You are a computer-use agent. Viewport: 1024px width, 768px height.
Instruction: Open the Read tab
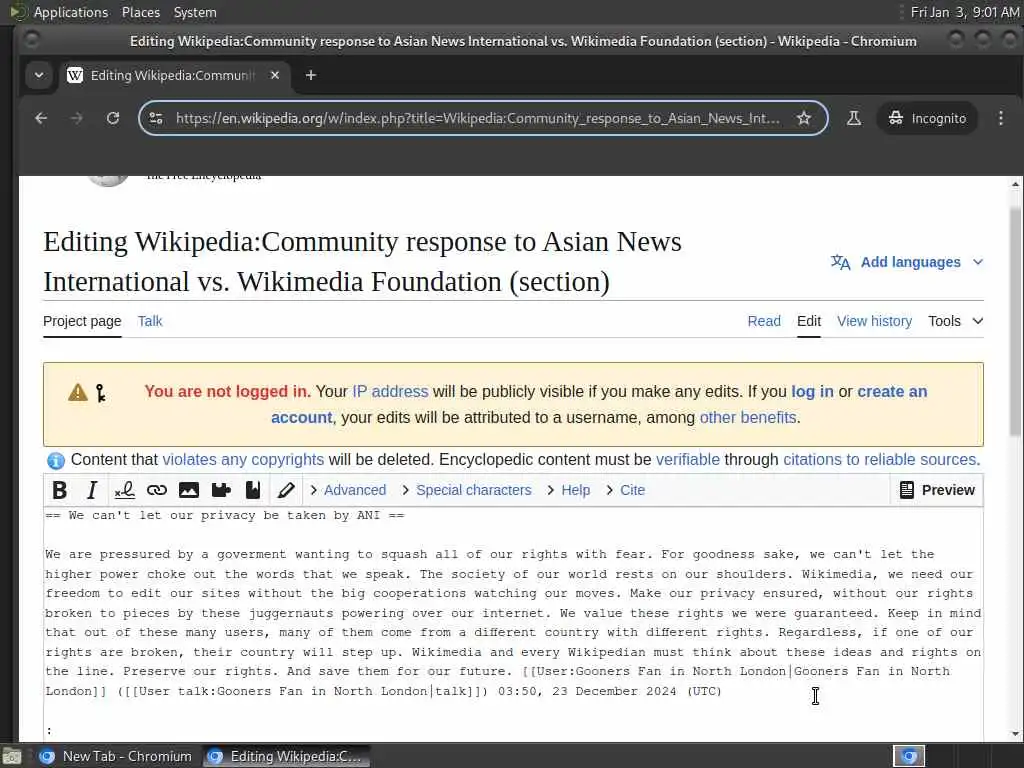(x=764, y=321)
